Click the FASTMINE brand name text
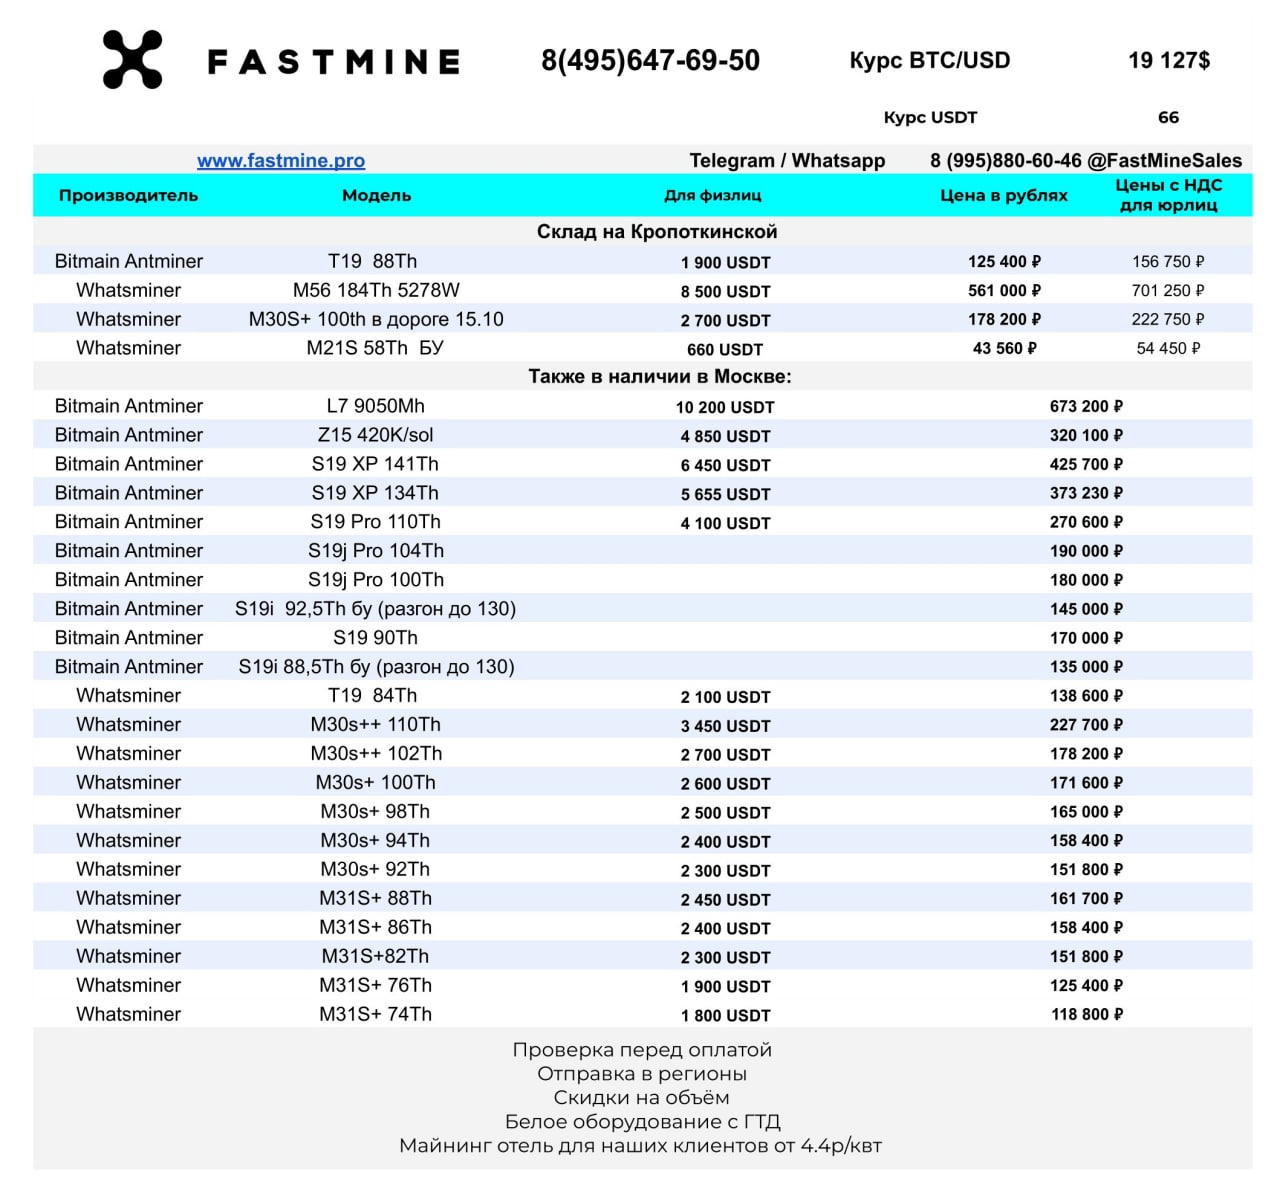 (x=334, y=62)
